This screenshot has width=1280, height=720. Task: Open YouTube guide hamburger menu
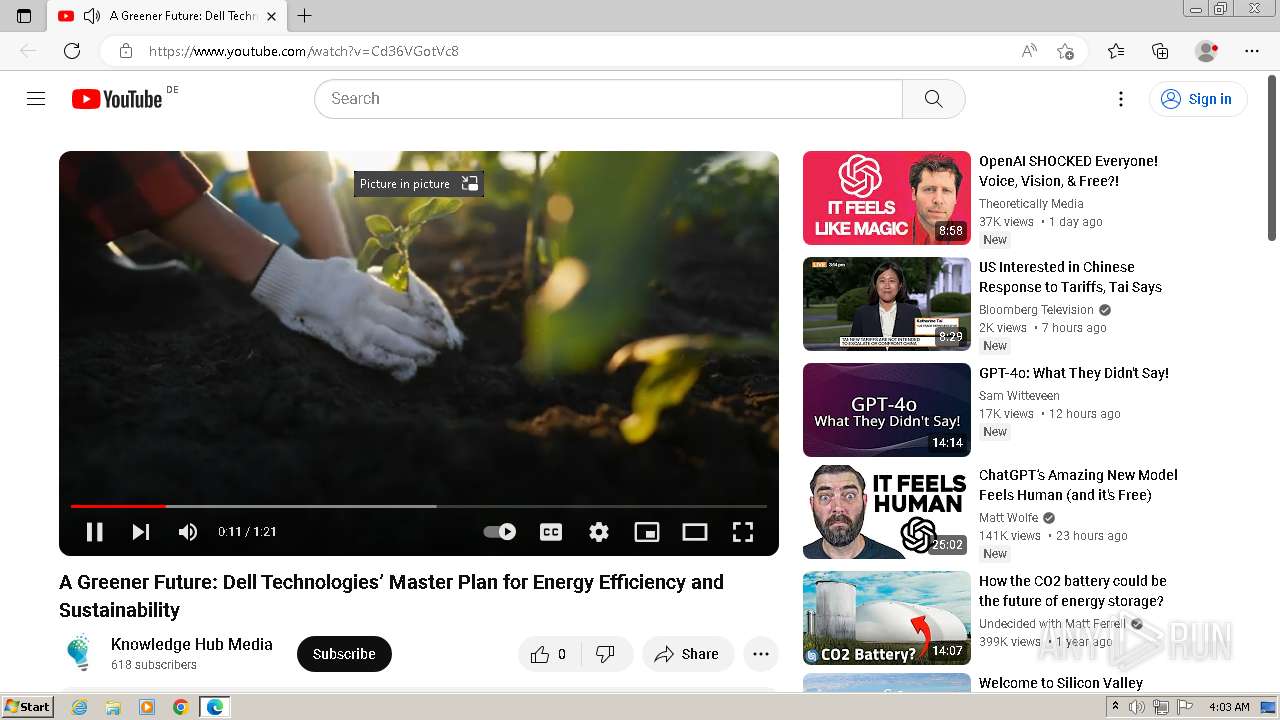click(36, 99)
